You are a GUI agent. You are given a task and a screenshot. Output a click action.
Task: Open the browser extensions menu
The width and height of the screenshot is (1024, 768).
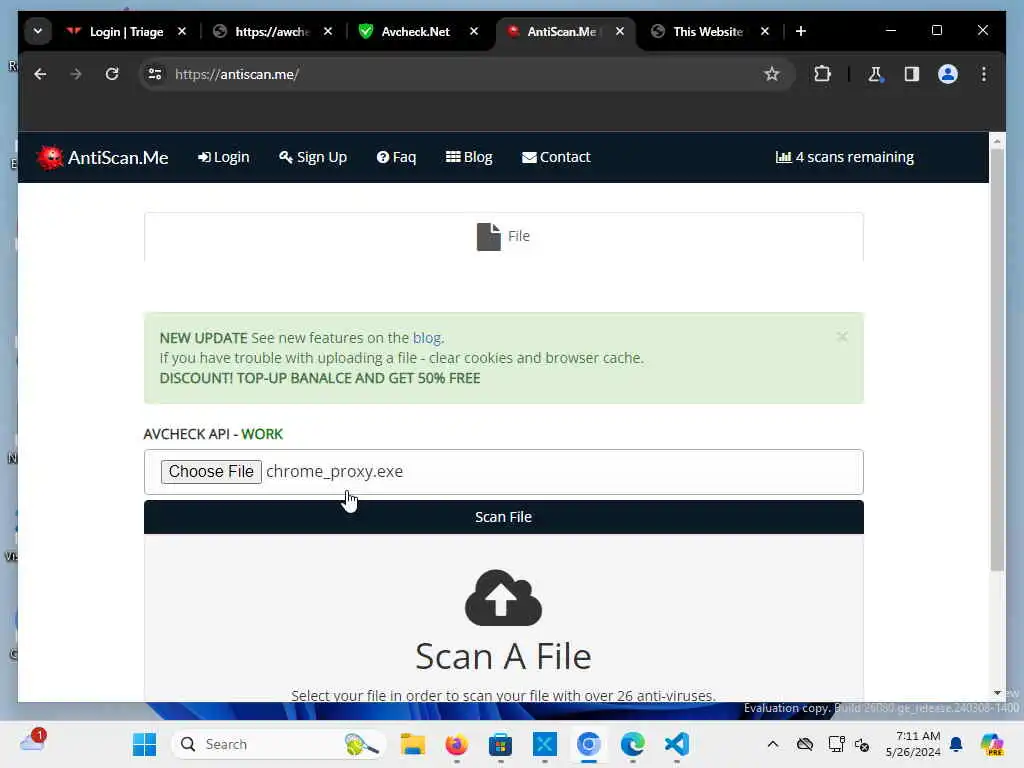pyautogui.click(x=822, y=74)
